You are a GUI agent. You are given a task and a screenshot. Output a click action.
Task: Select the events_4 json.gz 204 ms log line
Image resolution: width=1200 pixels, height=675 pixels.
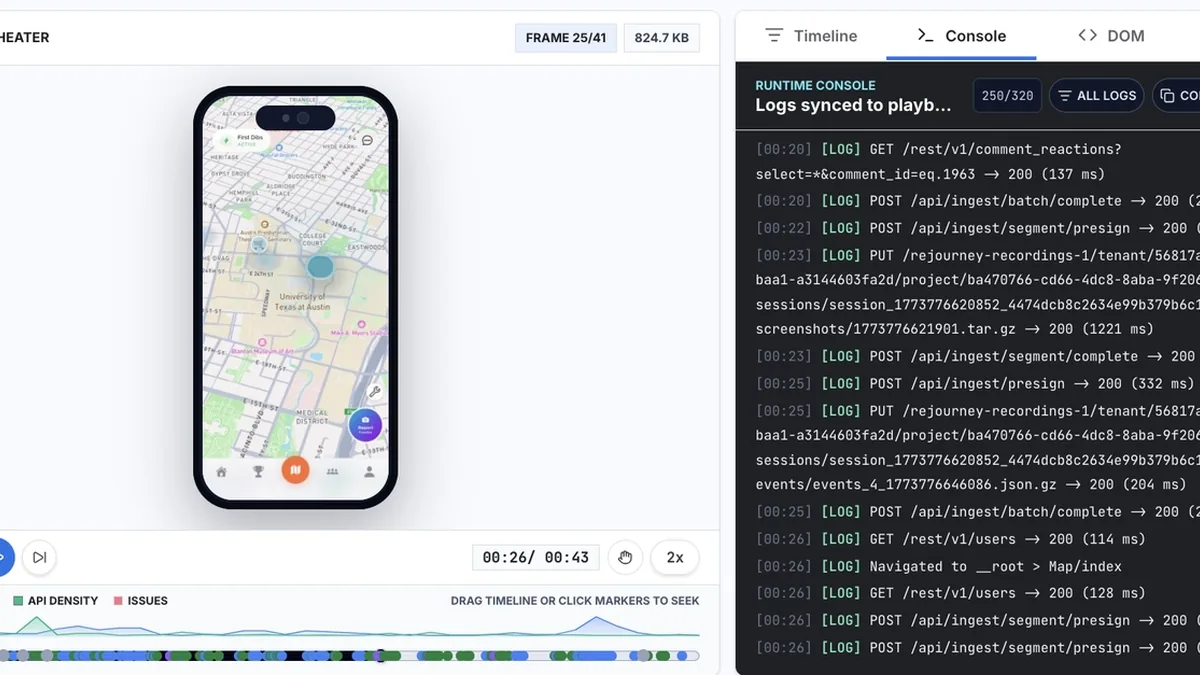(x=978, y=446)
